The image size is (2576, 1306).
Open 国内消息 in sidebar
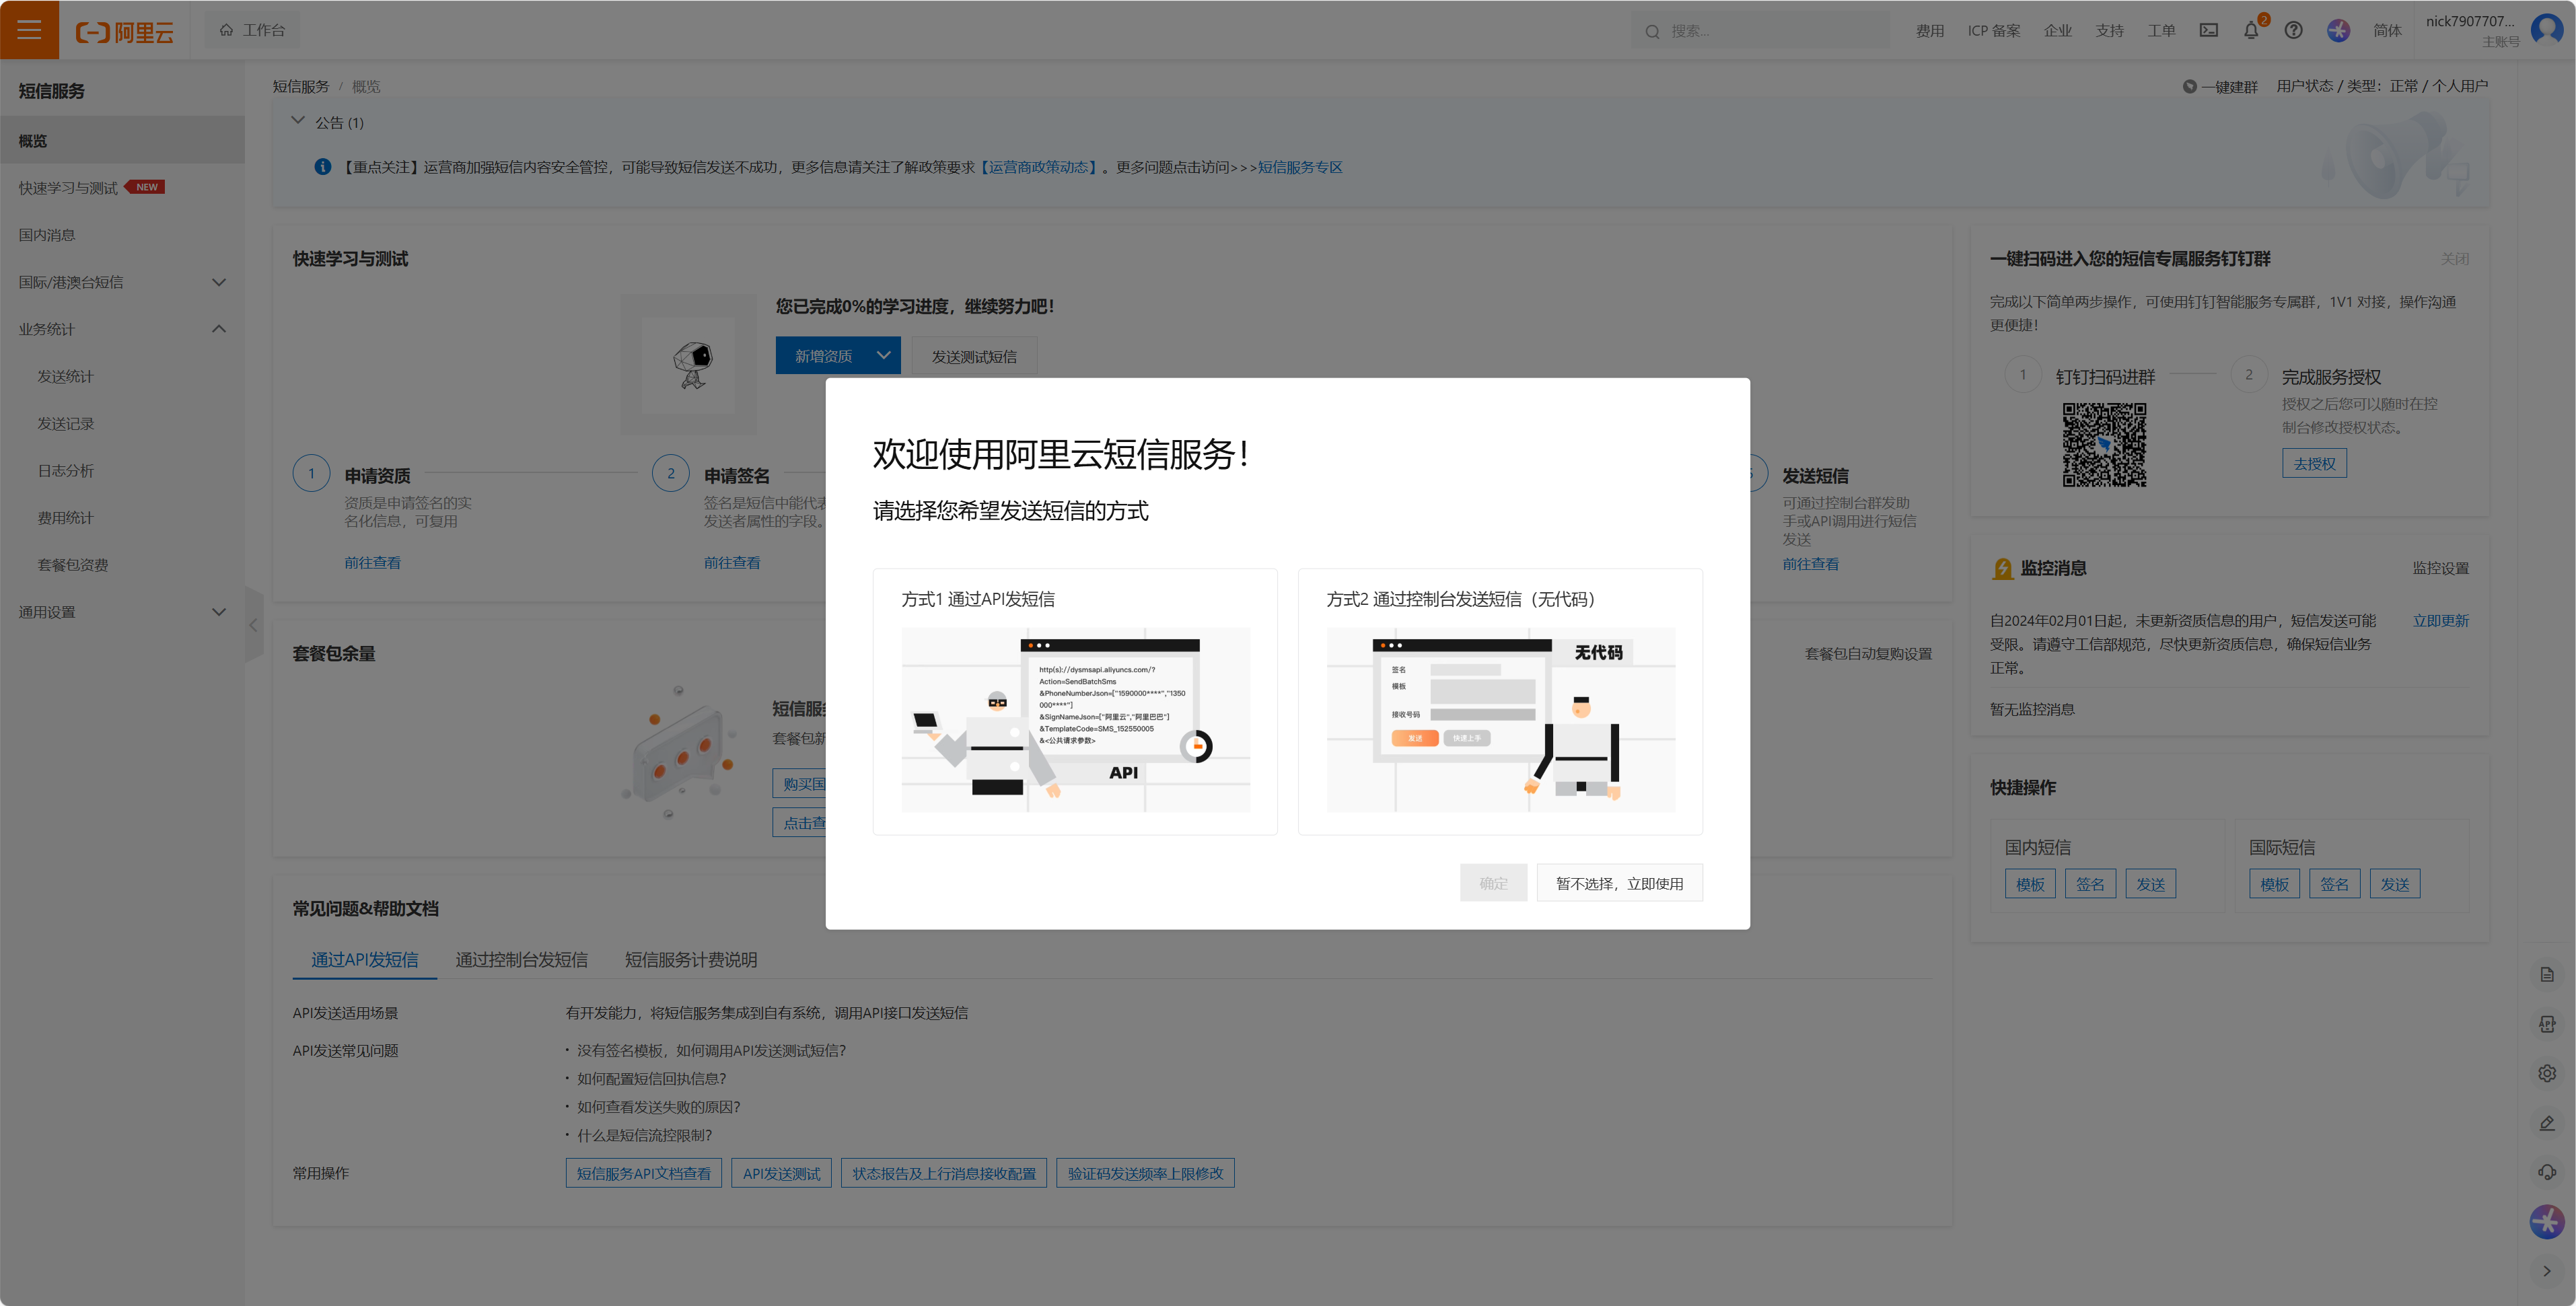(47, 235)
